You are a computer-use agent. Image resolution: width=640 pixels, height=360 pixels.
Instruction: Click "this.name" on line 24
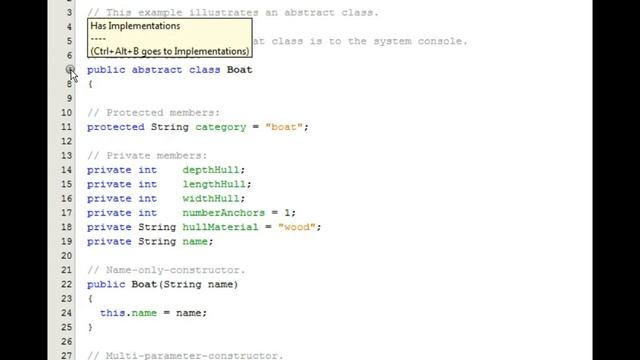(x=129, y=313)
